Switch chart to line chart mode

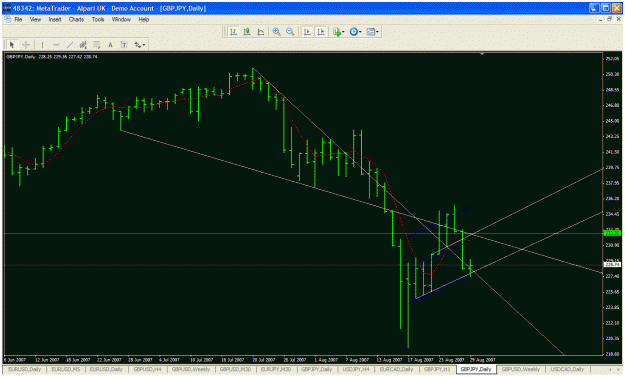tap(261, 32)
